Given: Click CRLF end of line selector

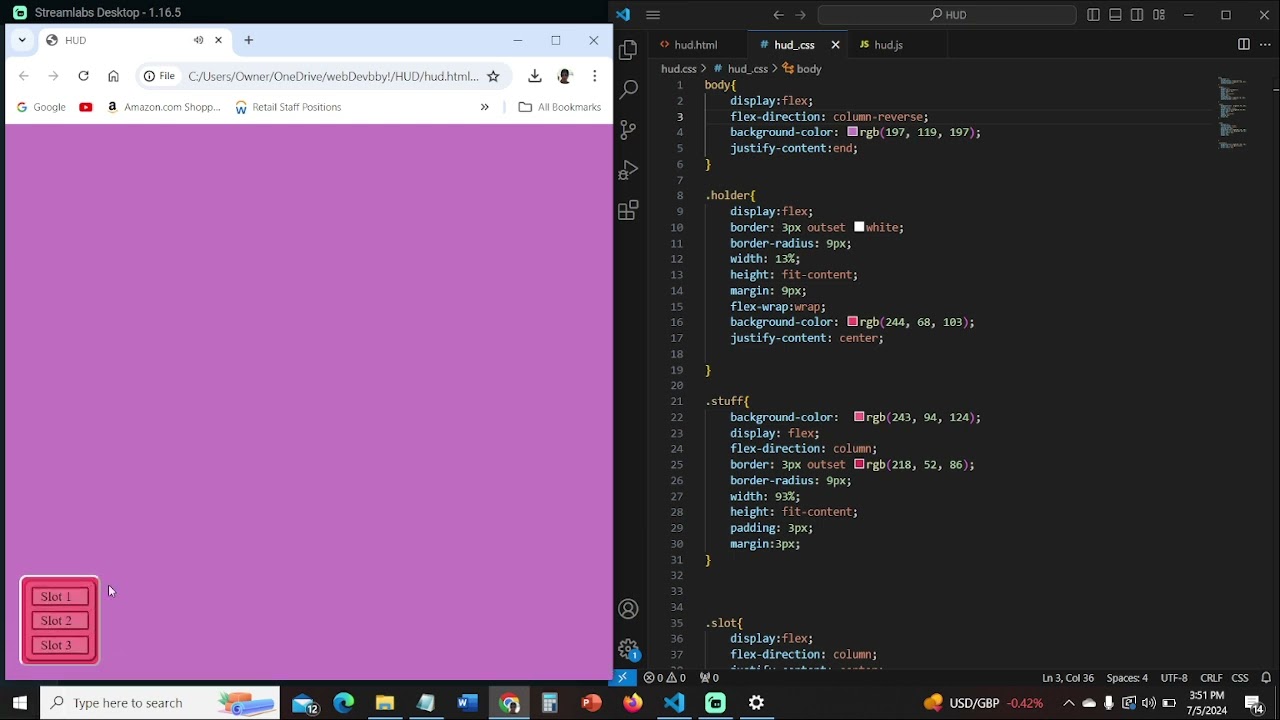Looking at the screenshot, I should pos(1211,678).
